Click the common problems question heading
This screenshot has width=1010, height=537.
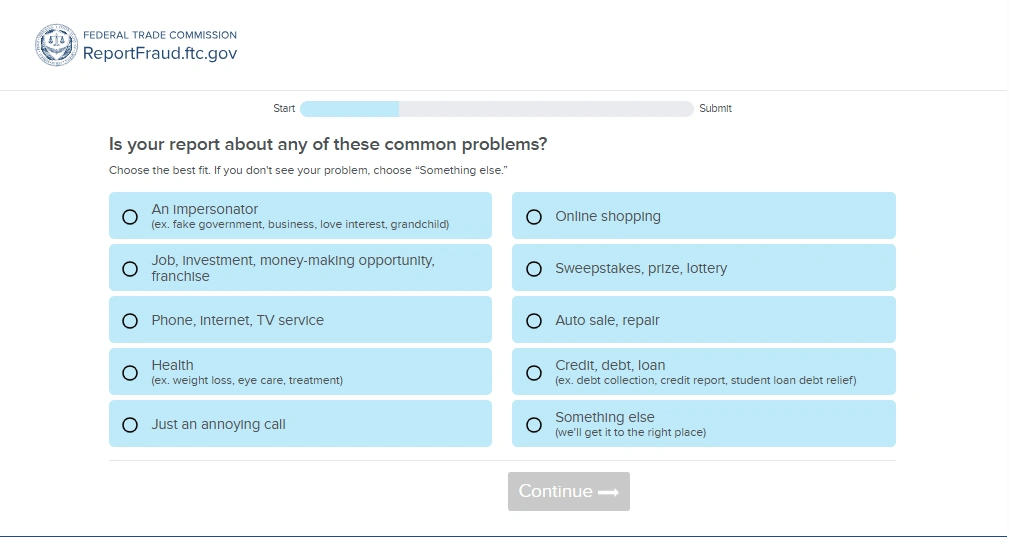point(328,144)
